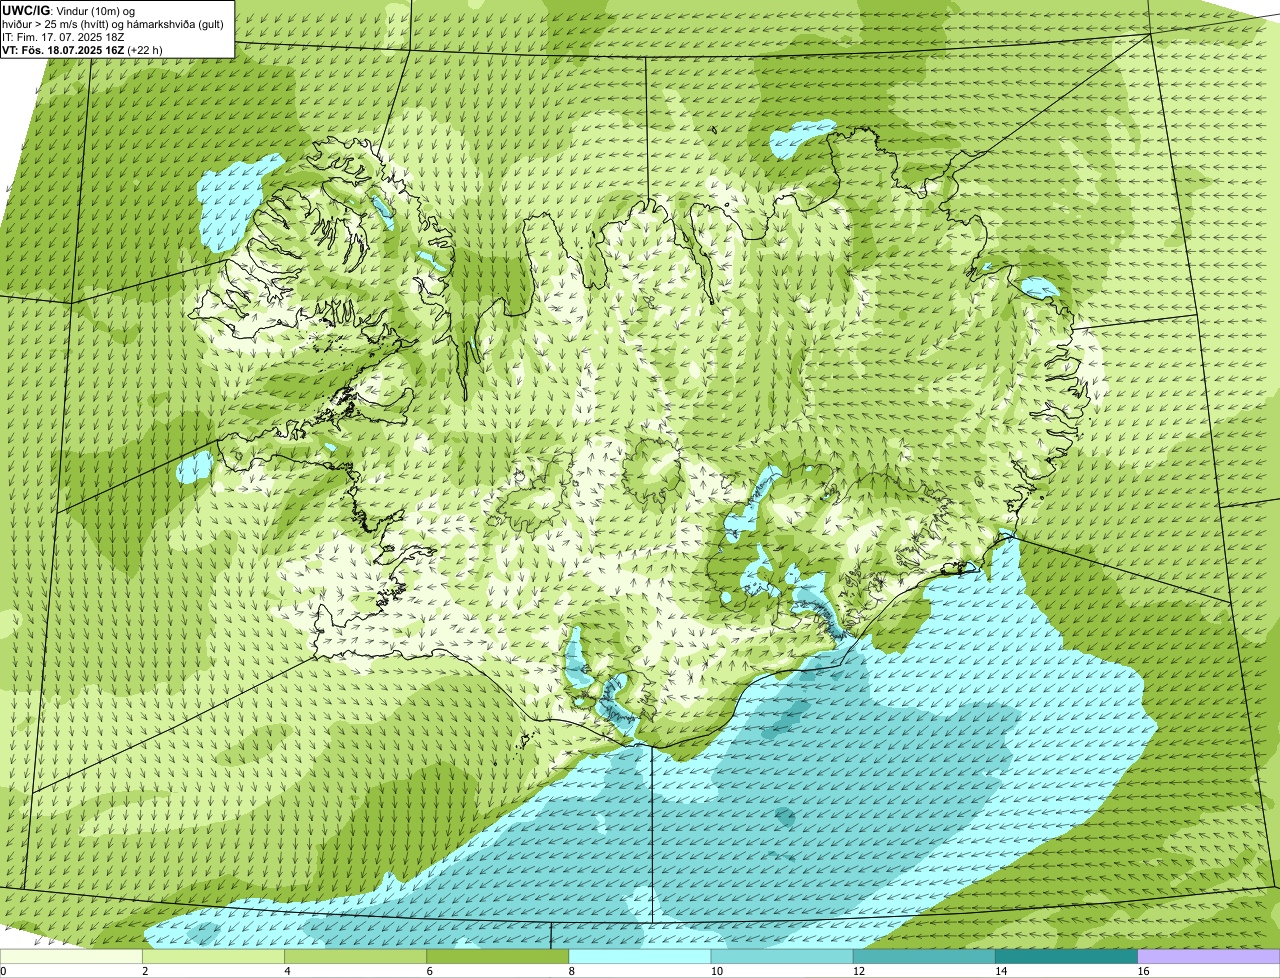Click the legend label 16
The width and height of the screenshot is (1280, 978).
pos(1143,971)
